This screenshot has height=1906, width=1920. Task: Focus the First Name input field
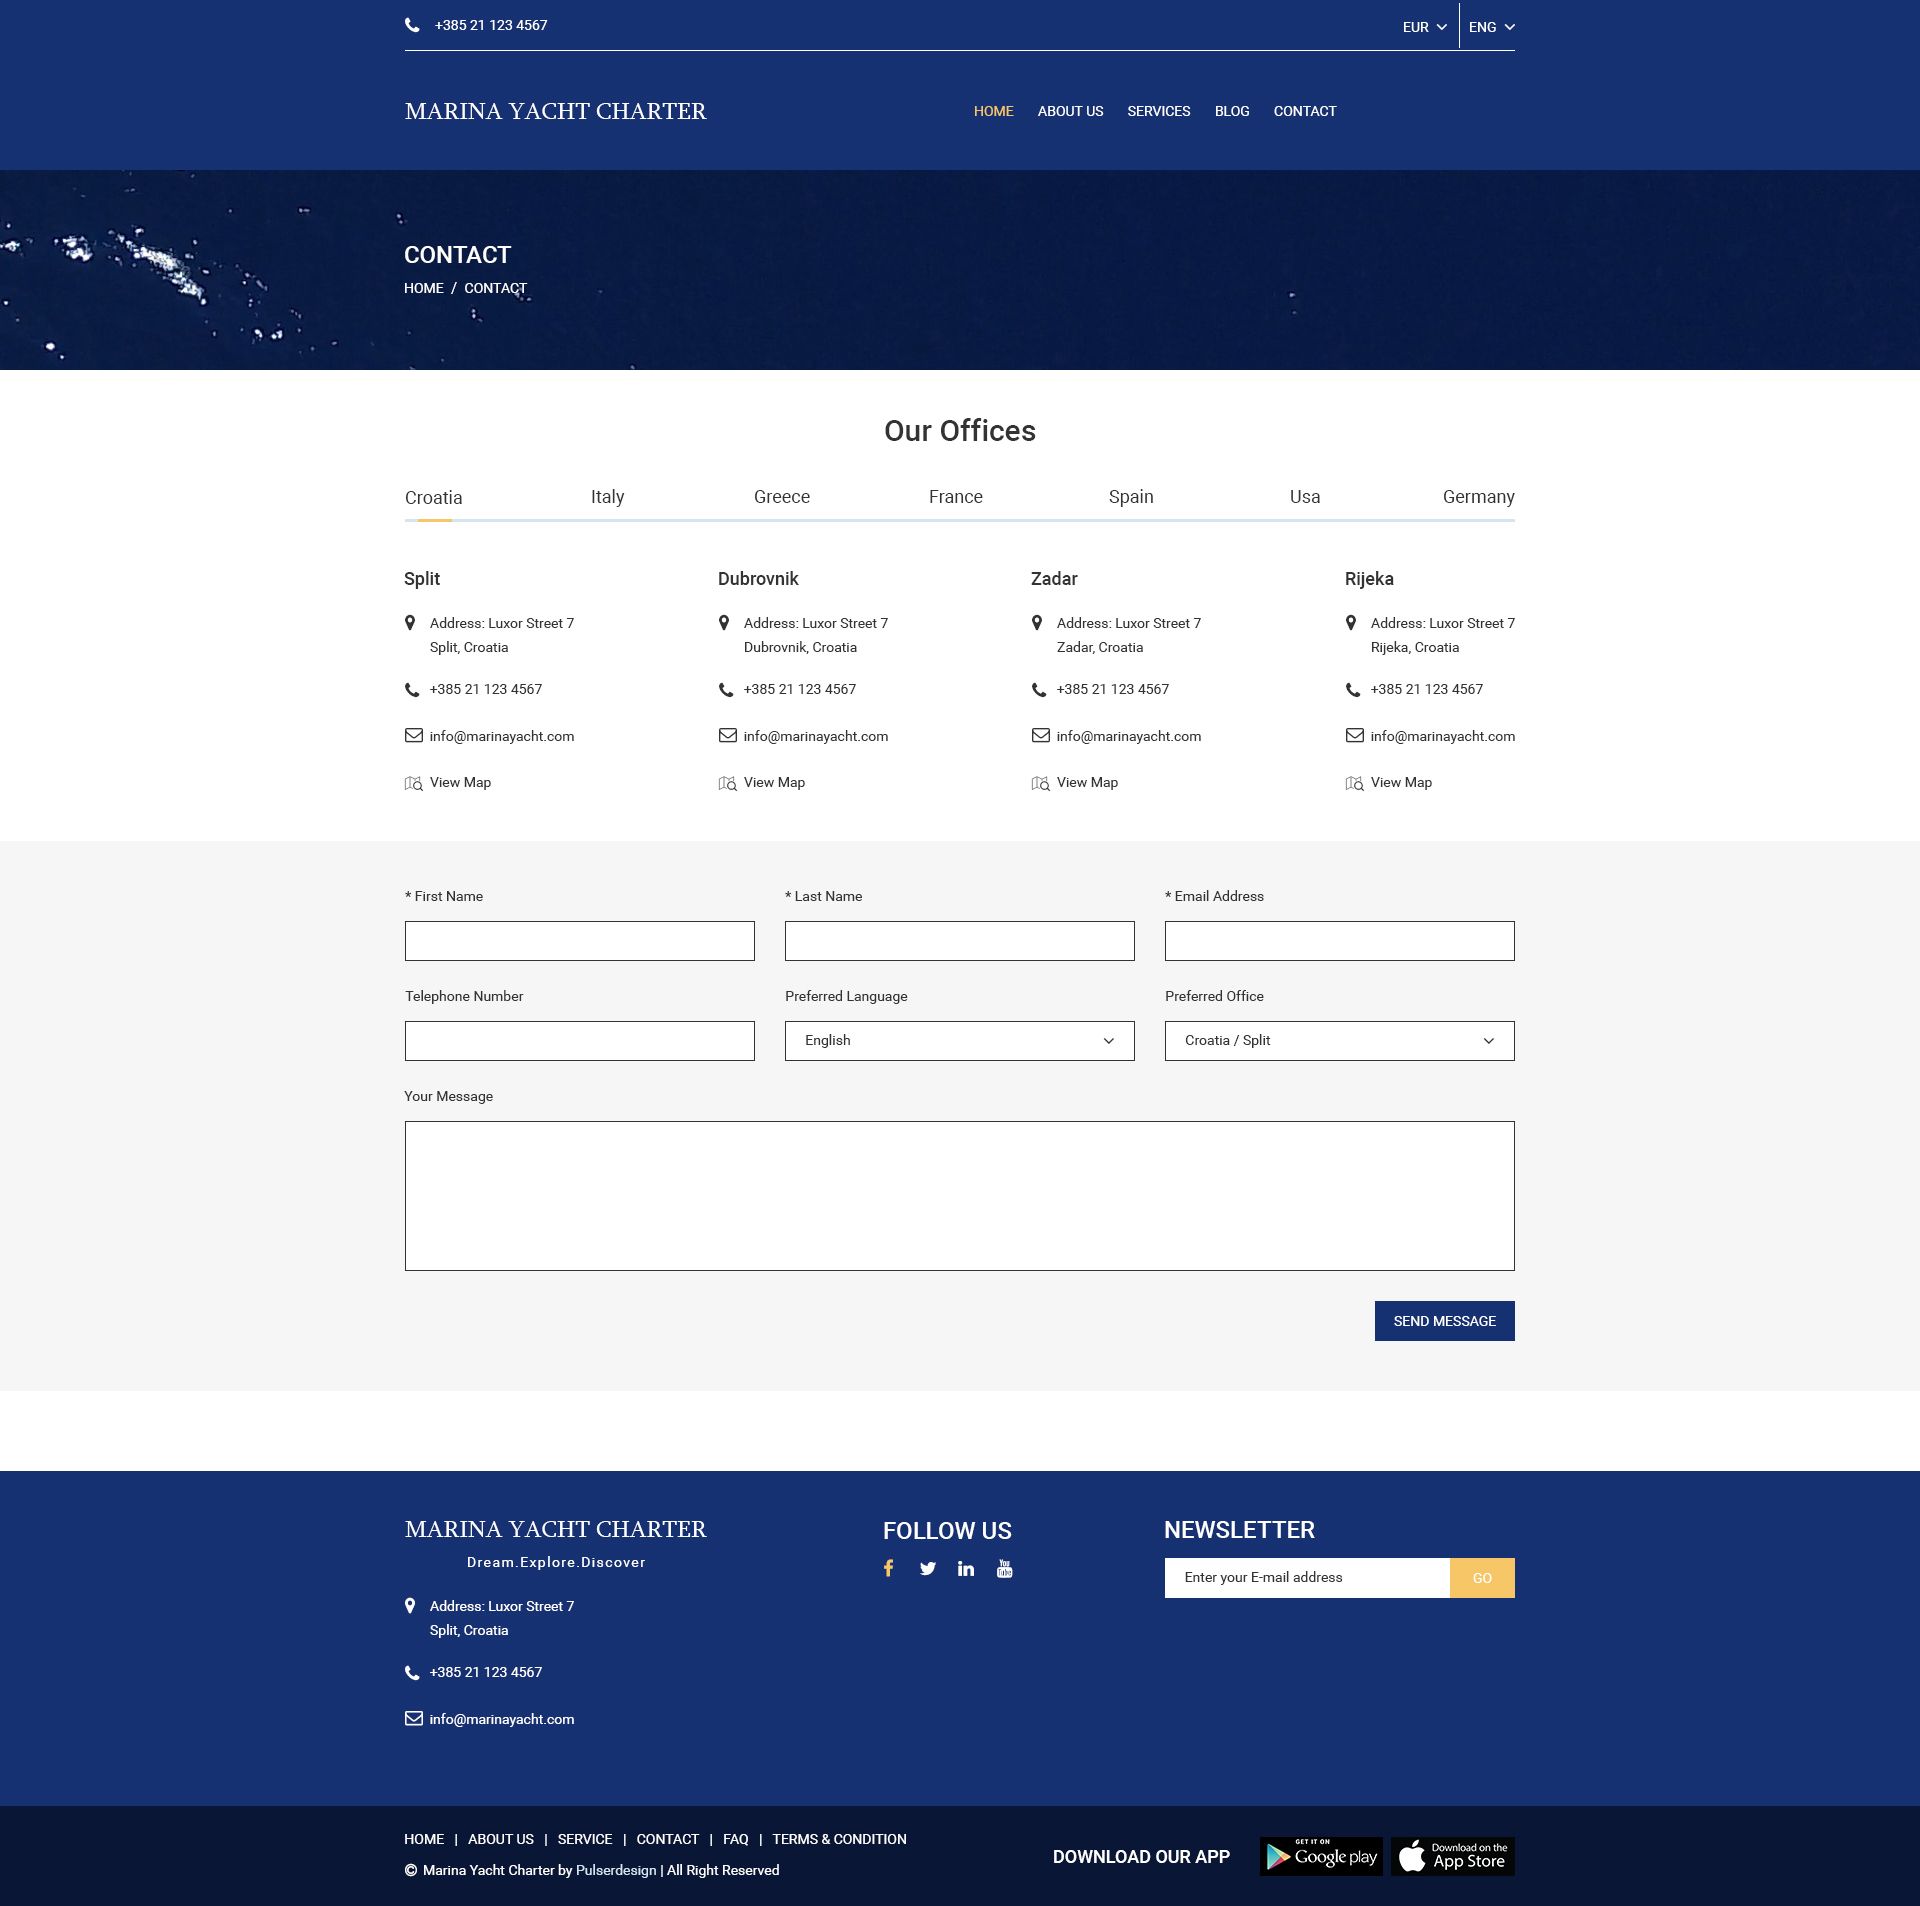coord(579,941)
